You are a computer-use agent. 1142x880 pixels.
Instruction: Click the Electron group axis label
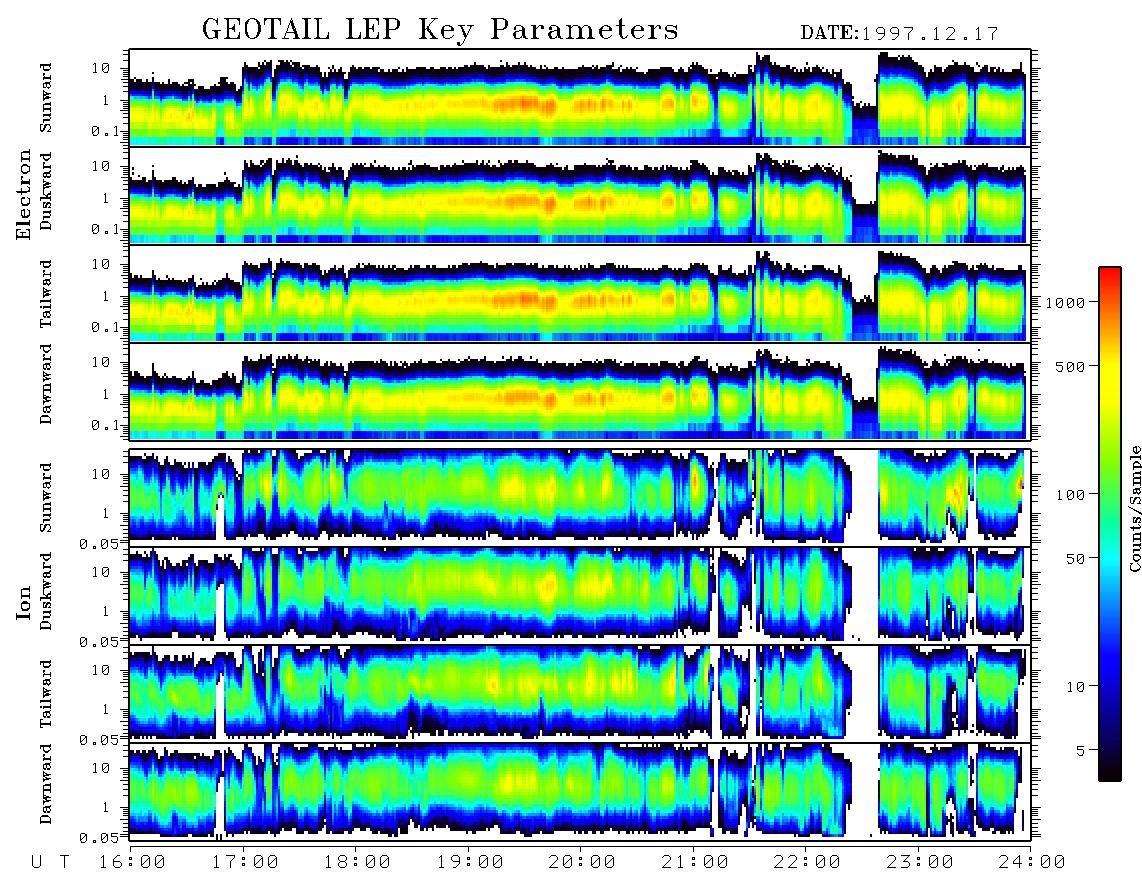(24, 195)
